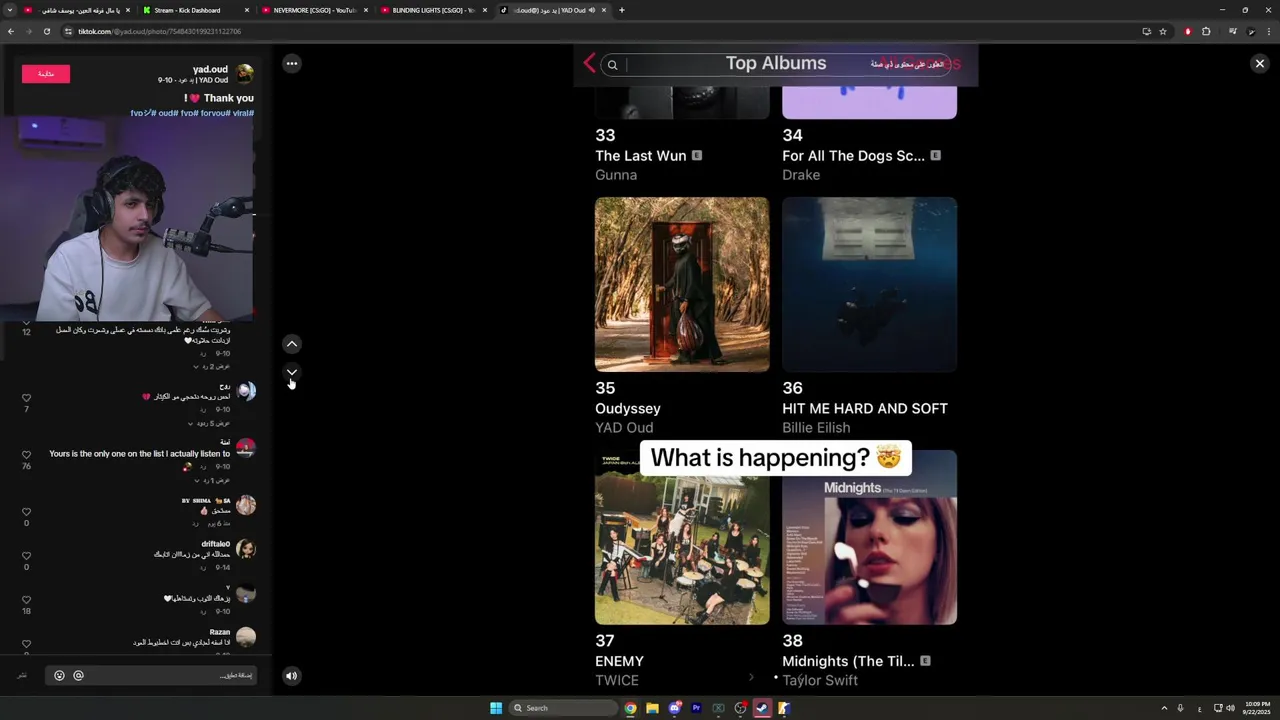Open the driftale0 commenter avatar
The image size is (1280, 720).
click(245, 549)
